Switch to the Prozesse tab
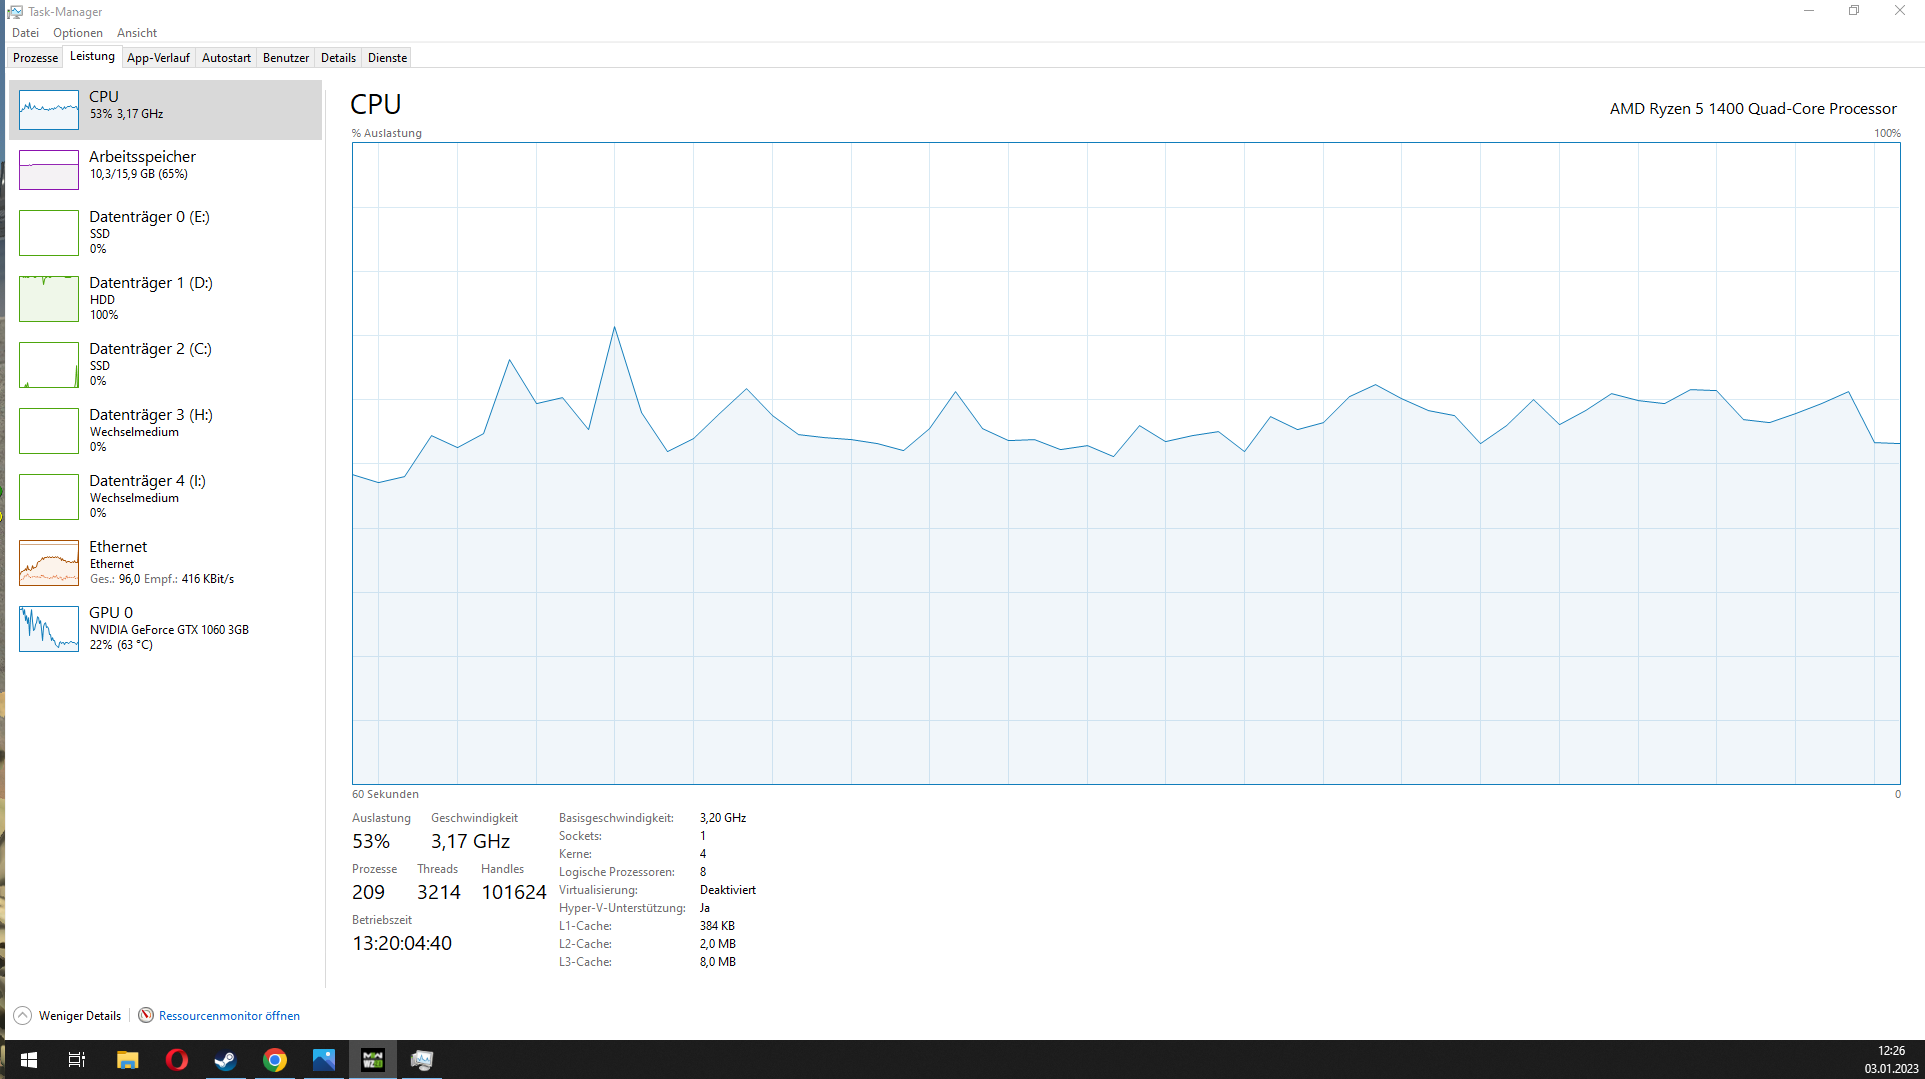This screenshot has height=1079, width=1925. 35,58
